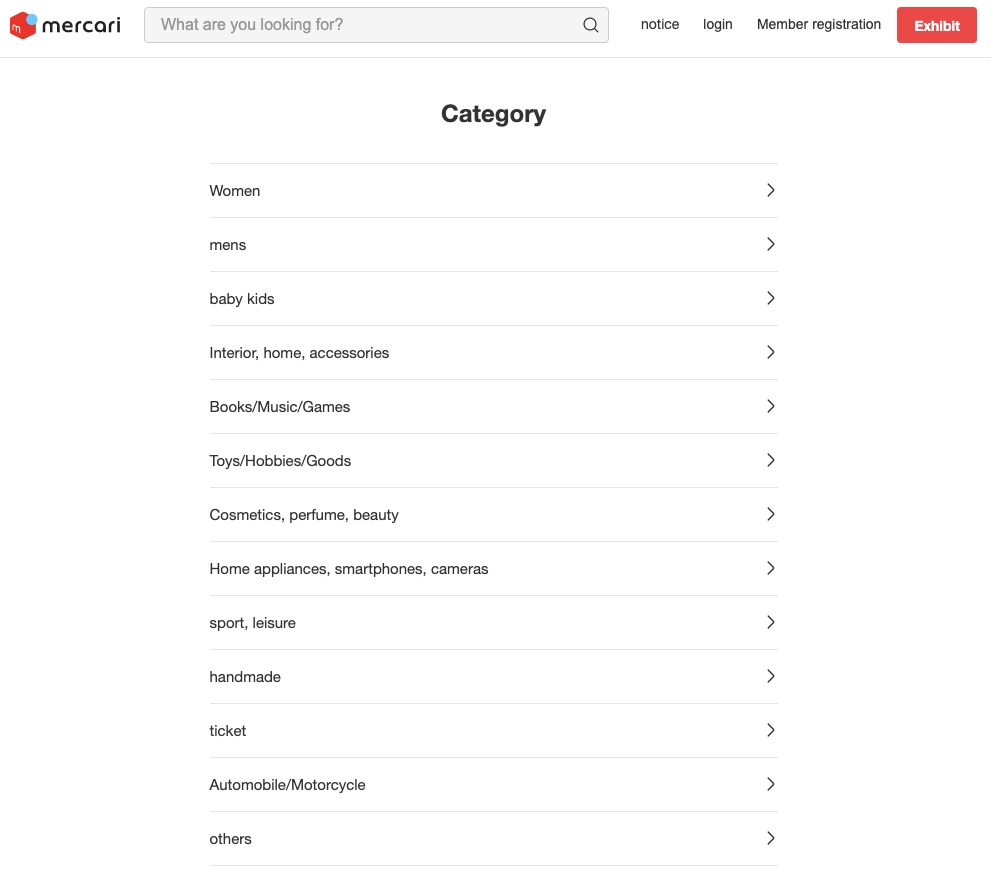Screen dimensions: 991x890
Task: Open Home appliances, smartphones, cameras category
Action: [x=493, y=569]
